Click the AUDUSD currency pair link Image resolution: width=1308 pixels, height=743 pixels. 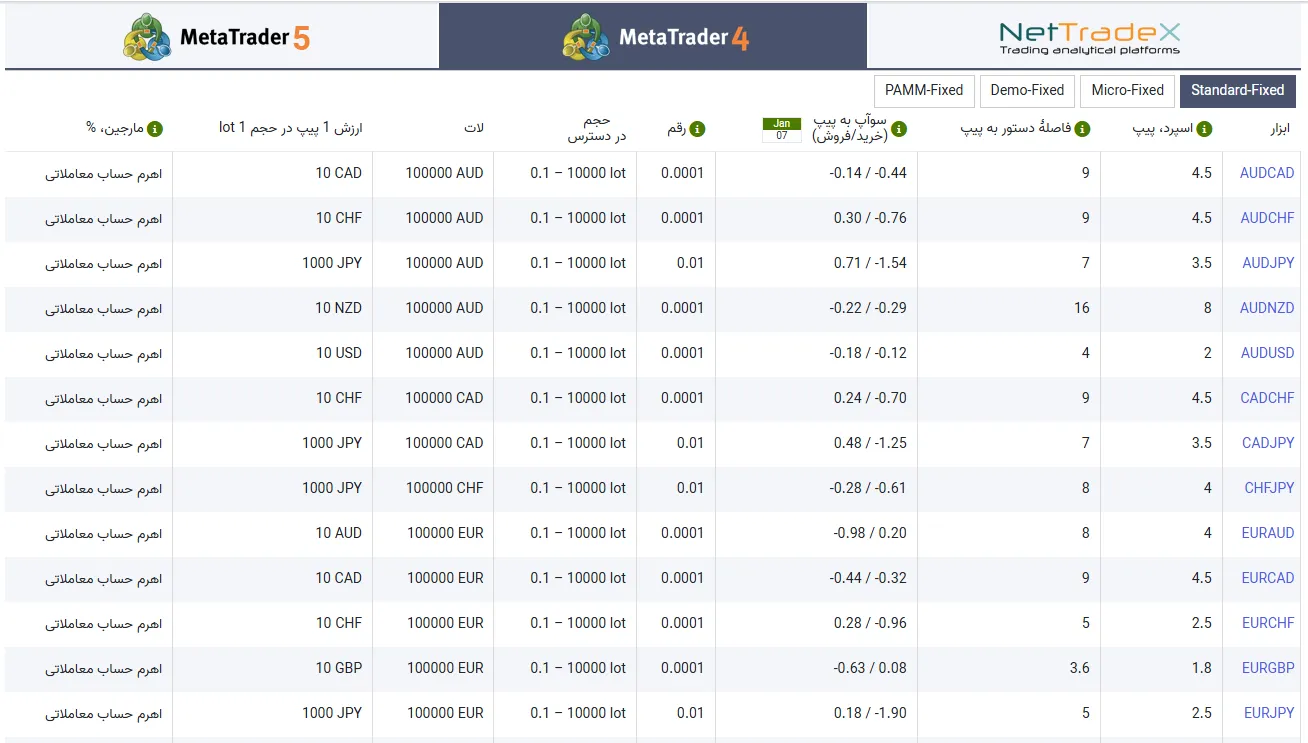click(x=1266, y=353)
